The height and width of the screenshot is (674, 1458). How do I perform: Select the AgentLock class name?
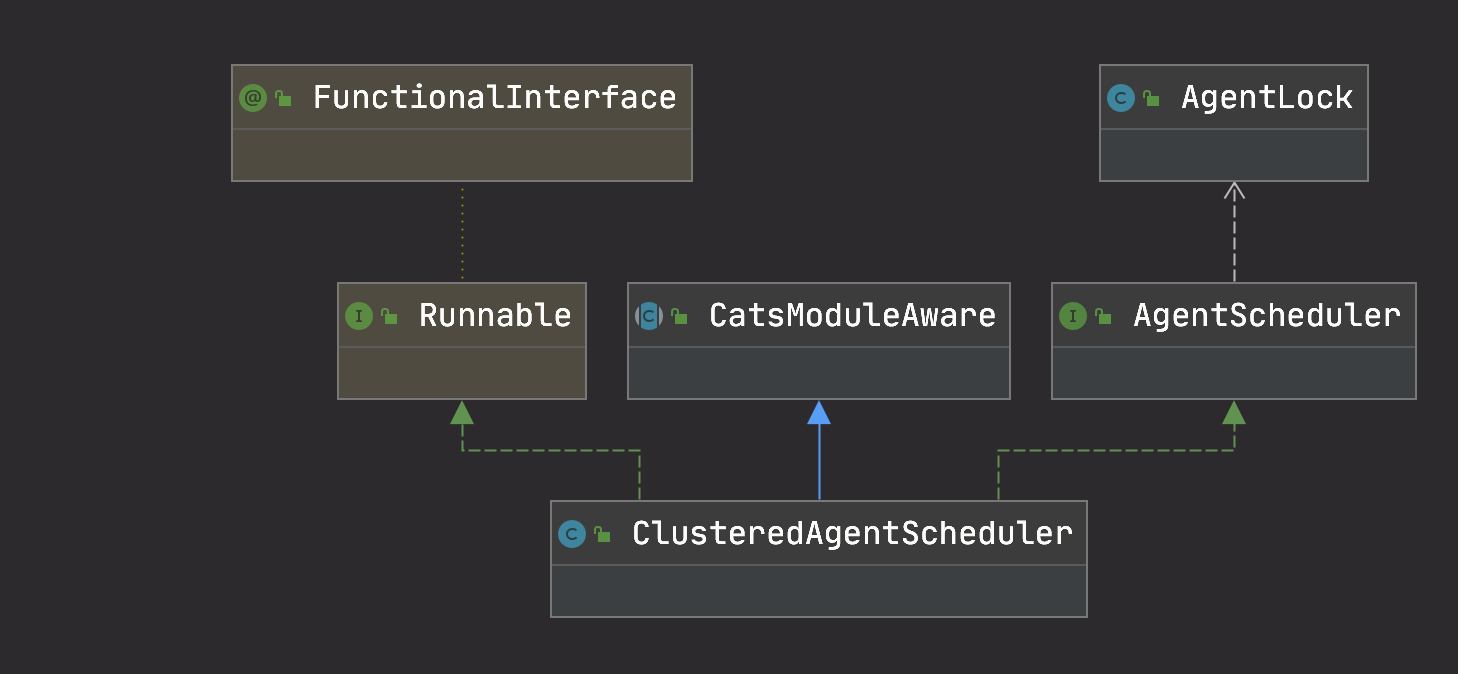pos(1266,98)
